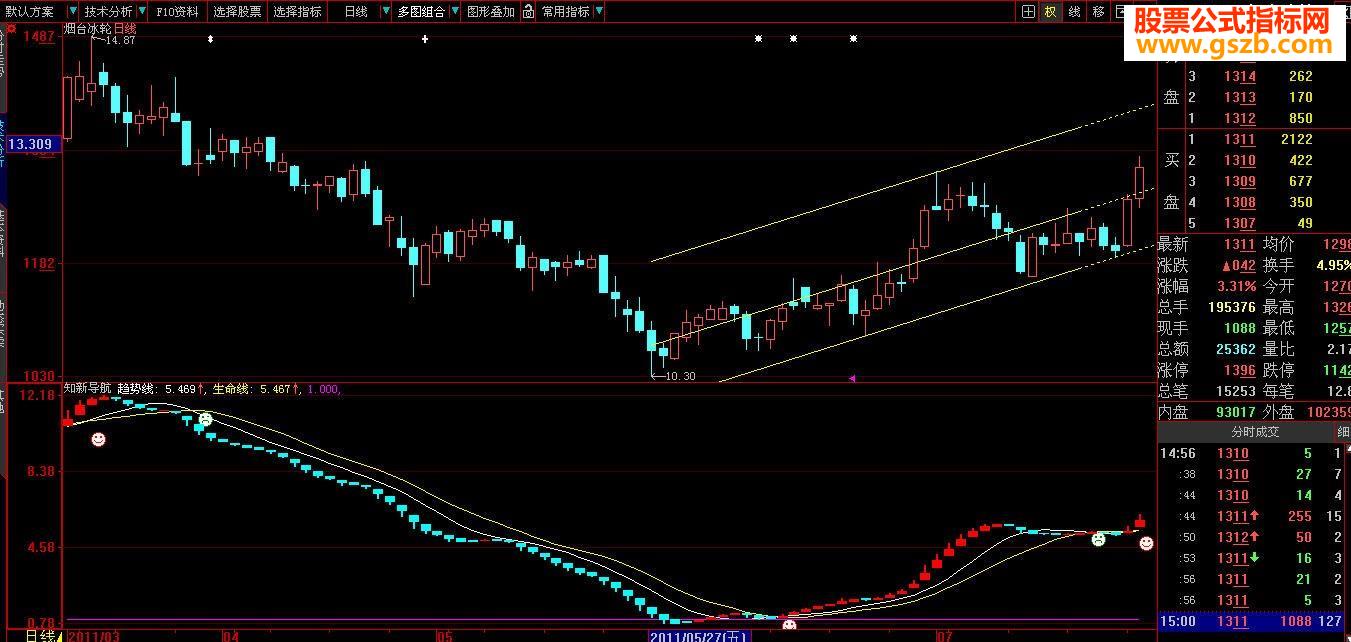Click the buy level 1 price 1311
The image size is (1351, 642).
1240,139
